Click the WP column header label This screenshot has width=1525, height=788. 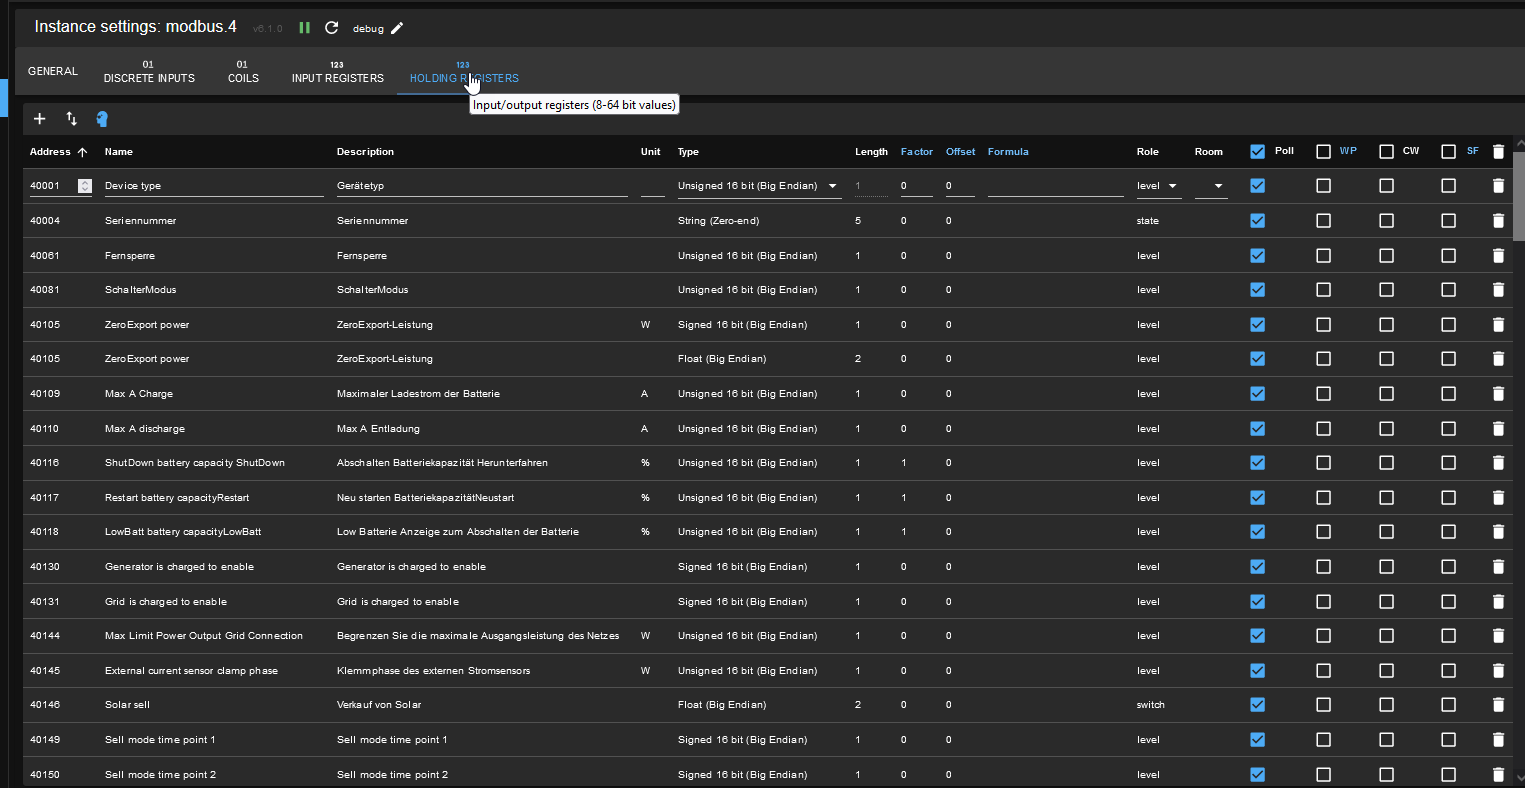click(1348, 151)
